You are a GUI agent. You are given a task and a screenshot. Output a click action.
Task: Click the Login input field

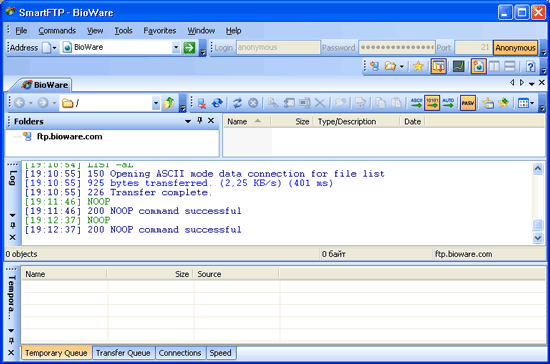[278, 47]
